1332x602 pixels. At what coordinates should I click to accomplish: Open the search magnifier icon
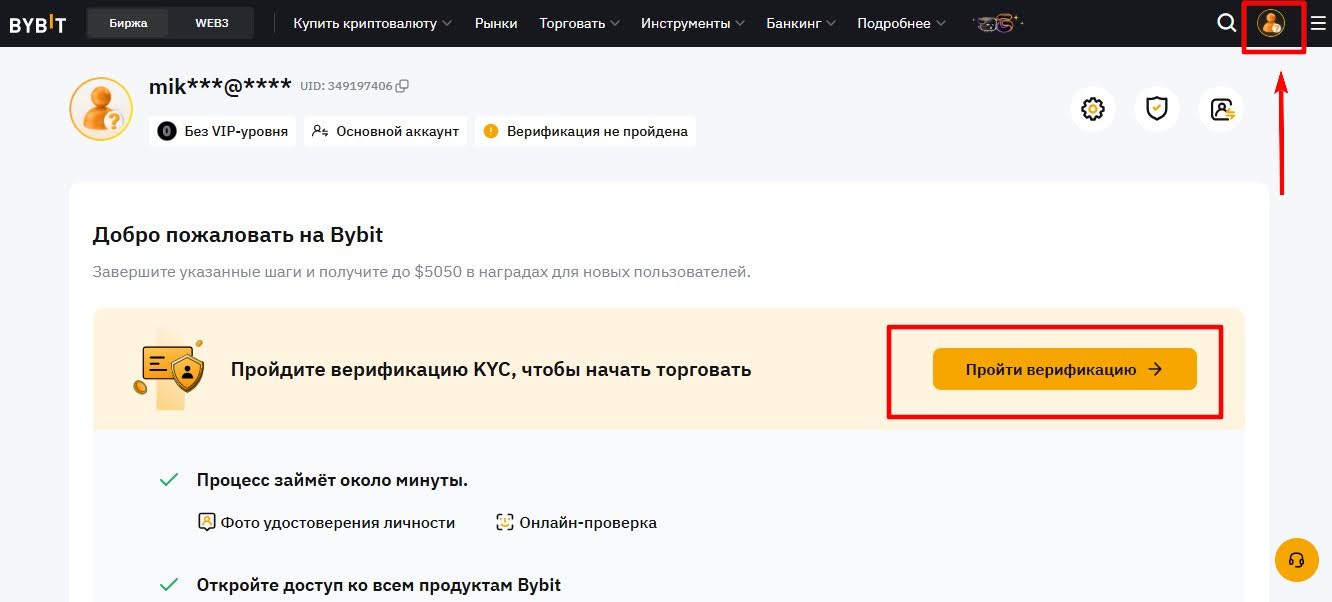(1226, 23)
